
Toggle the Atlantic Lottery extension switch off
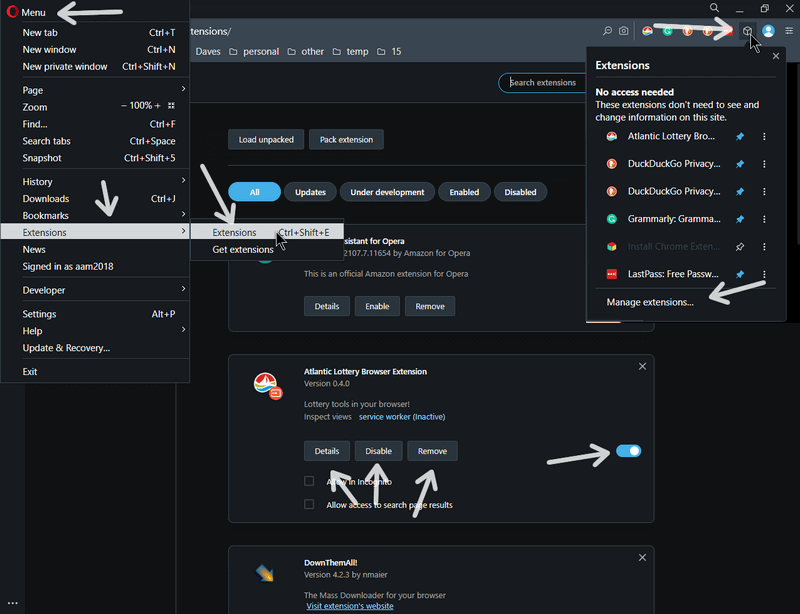[629, 451]
